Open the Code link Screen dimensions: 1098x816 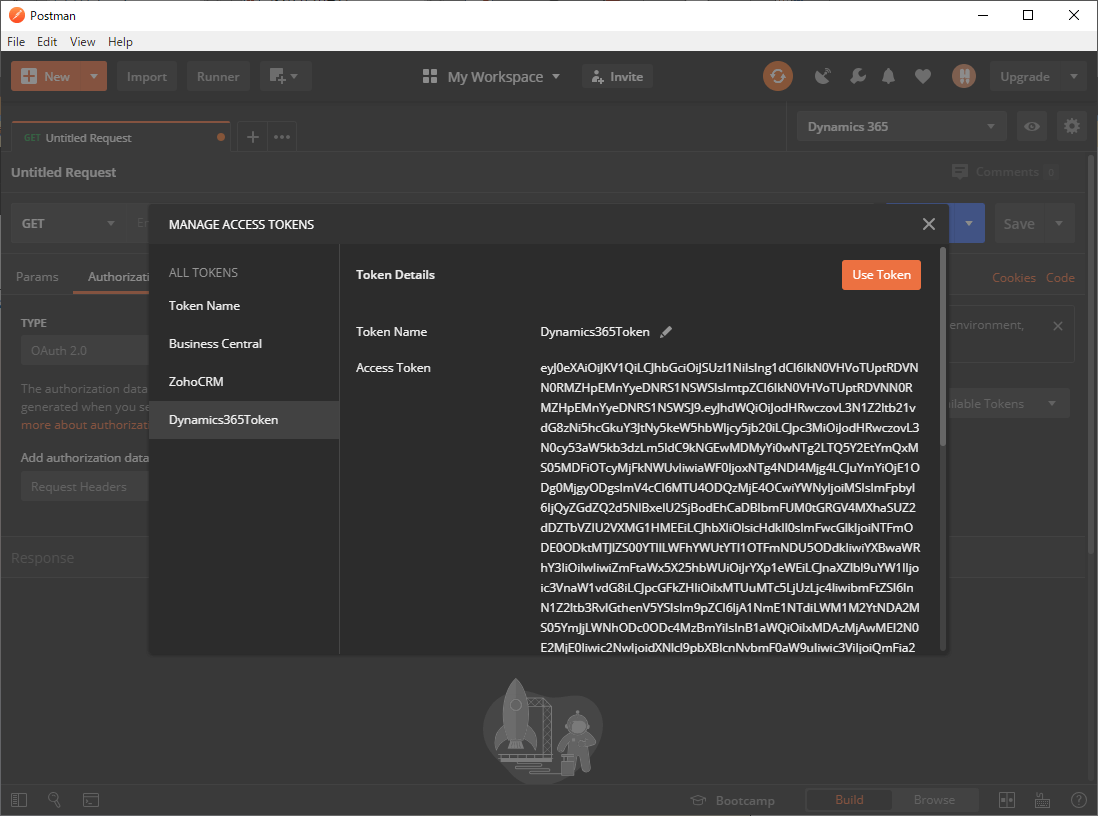[x=1060, y=277]
